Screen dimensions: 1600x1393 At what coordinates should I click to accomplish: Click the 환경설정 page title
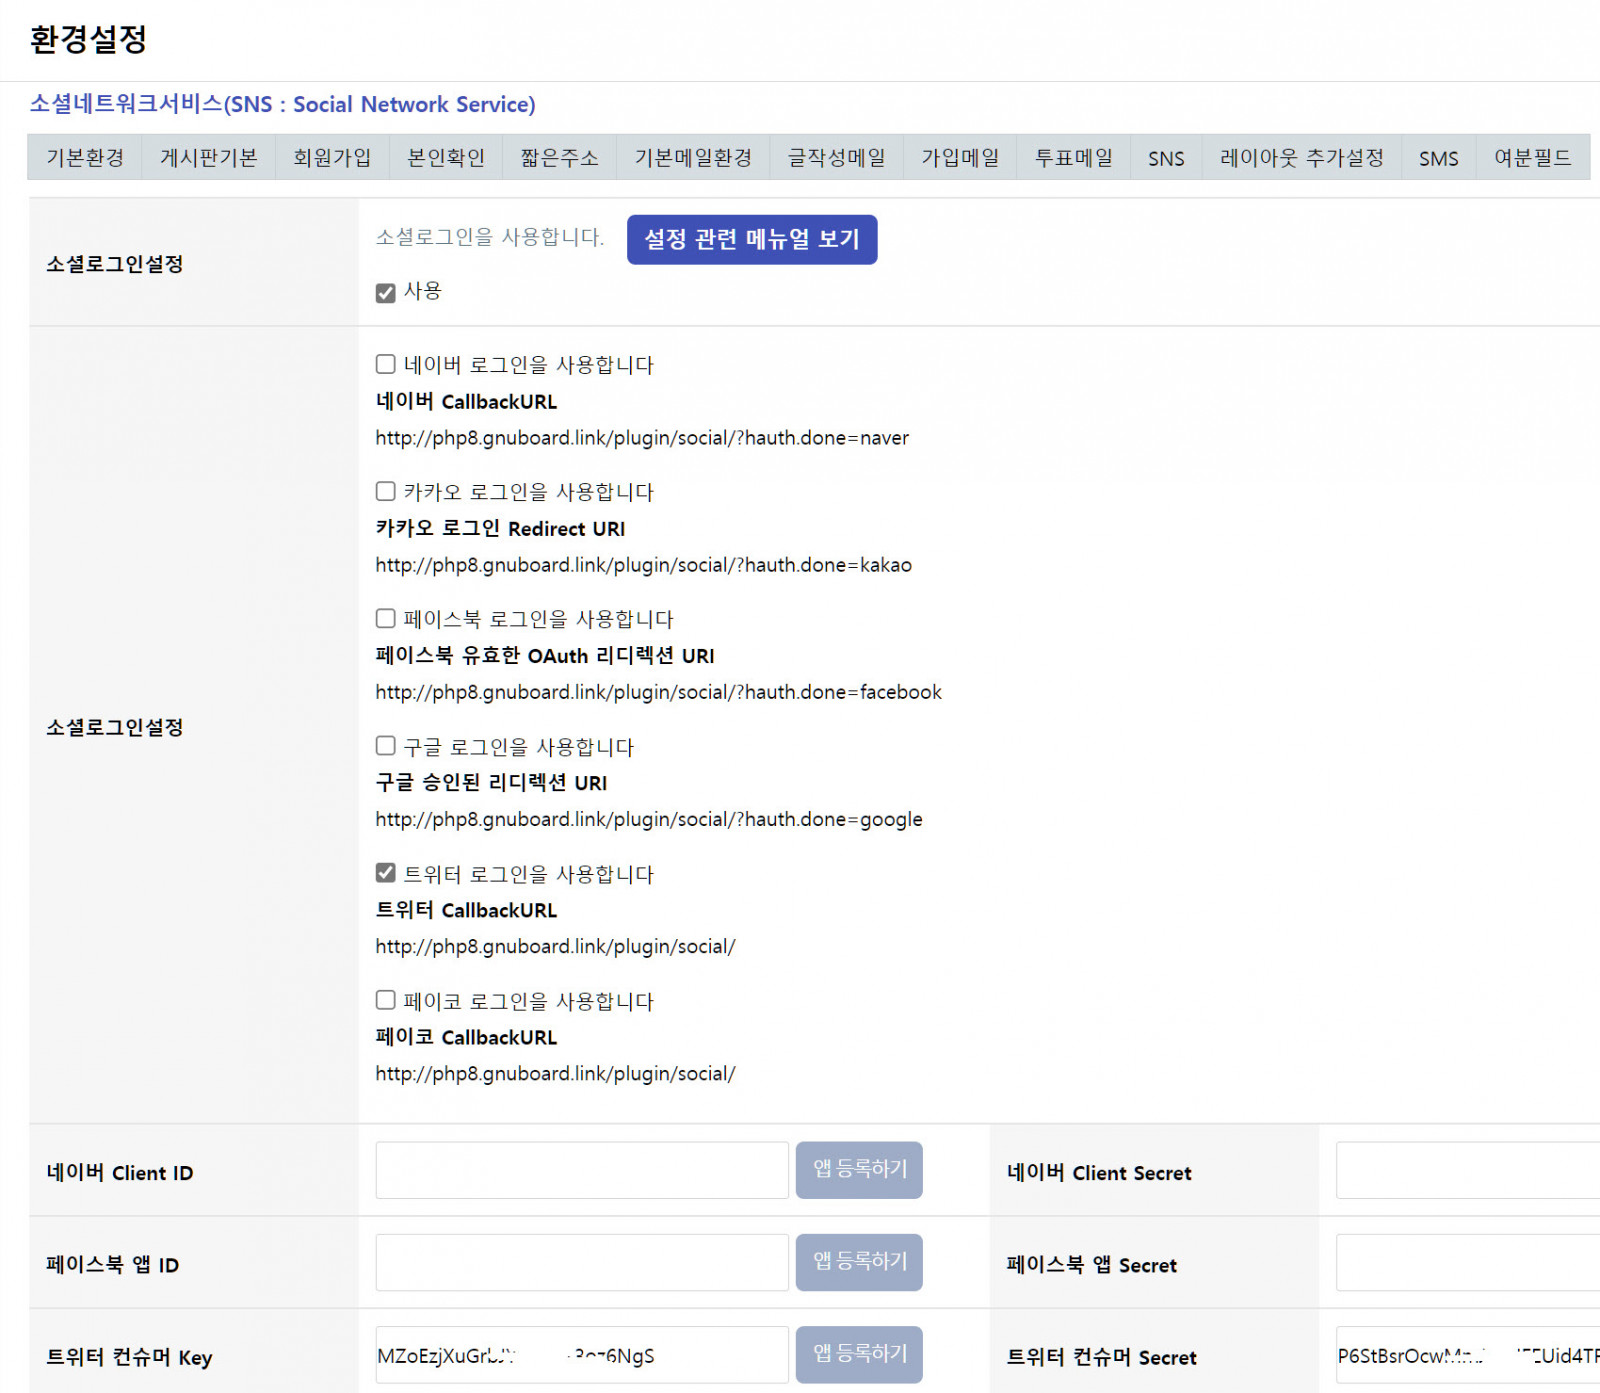[88, 39]
